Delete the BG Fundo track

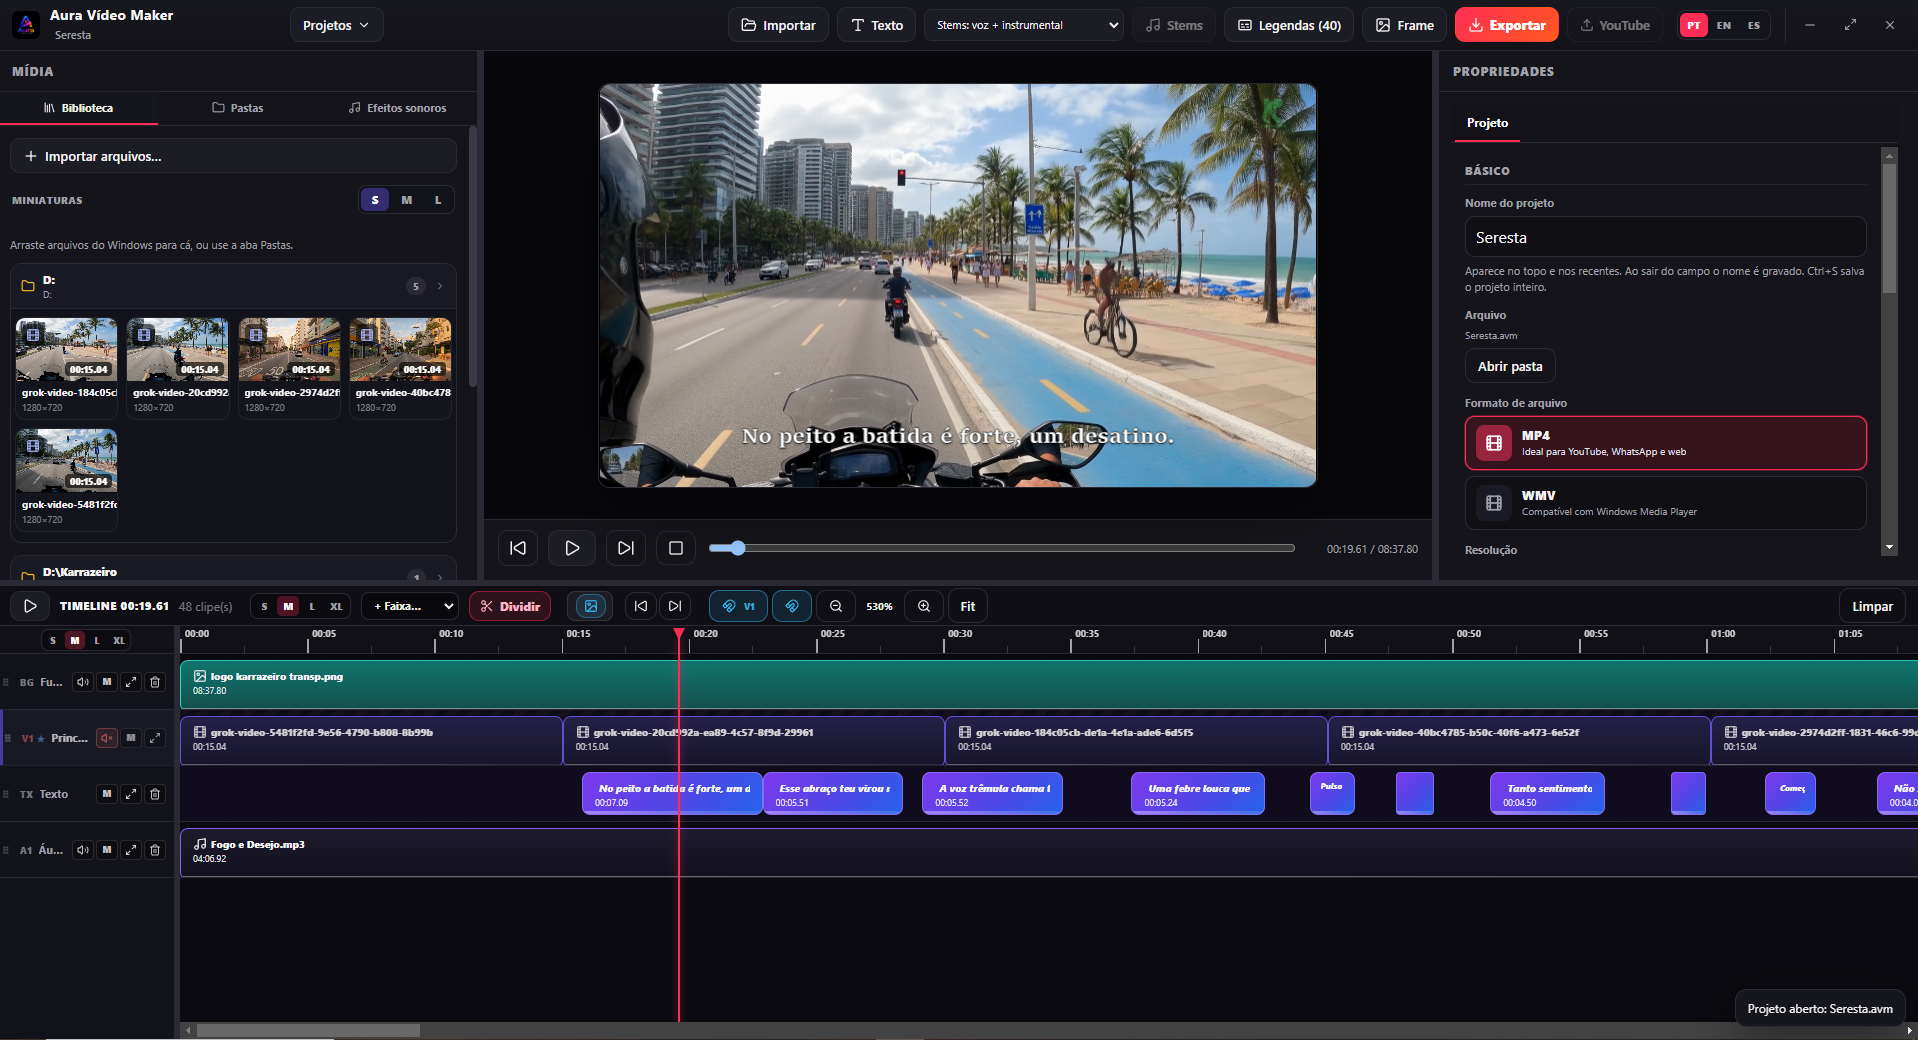click(155, 682)
